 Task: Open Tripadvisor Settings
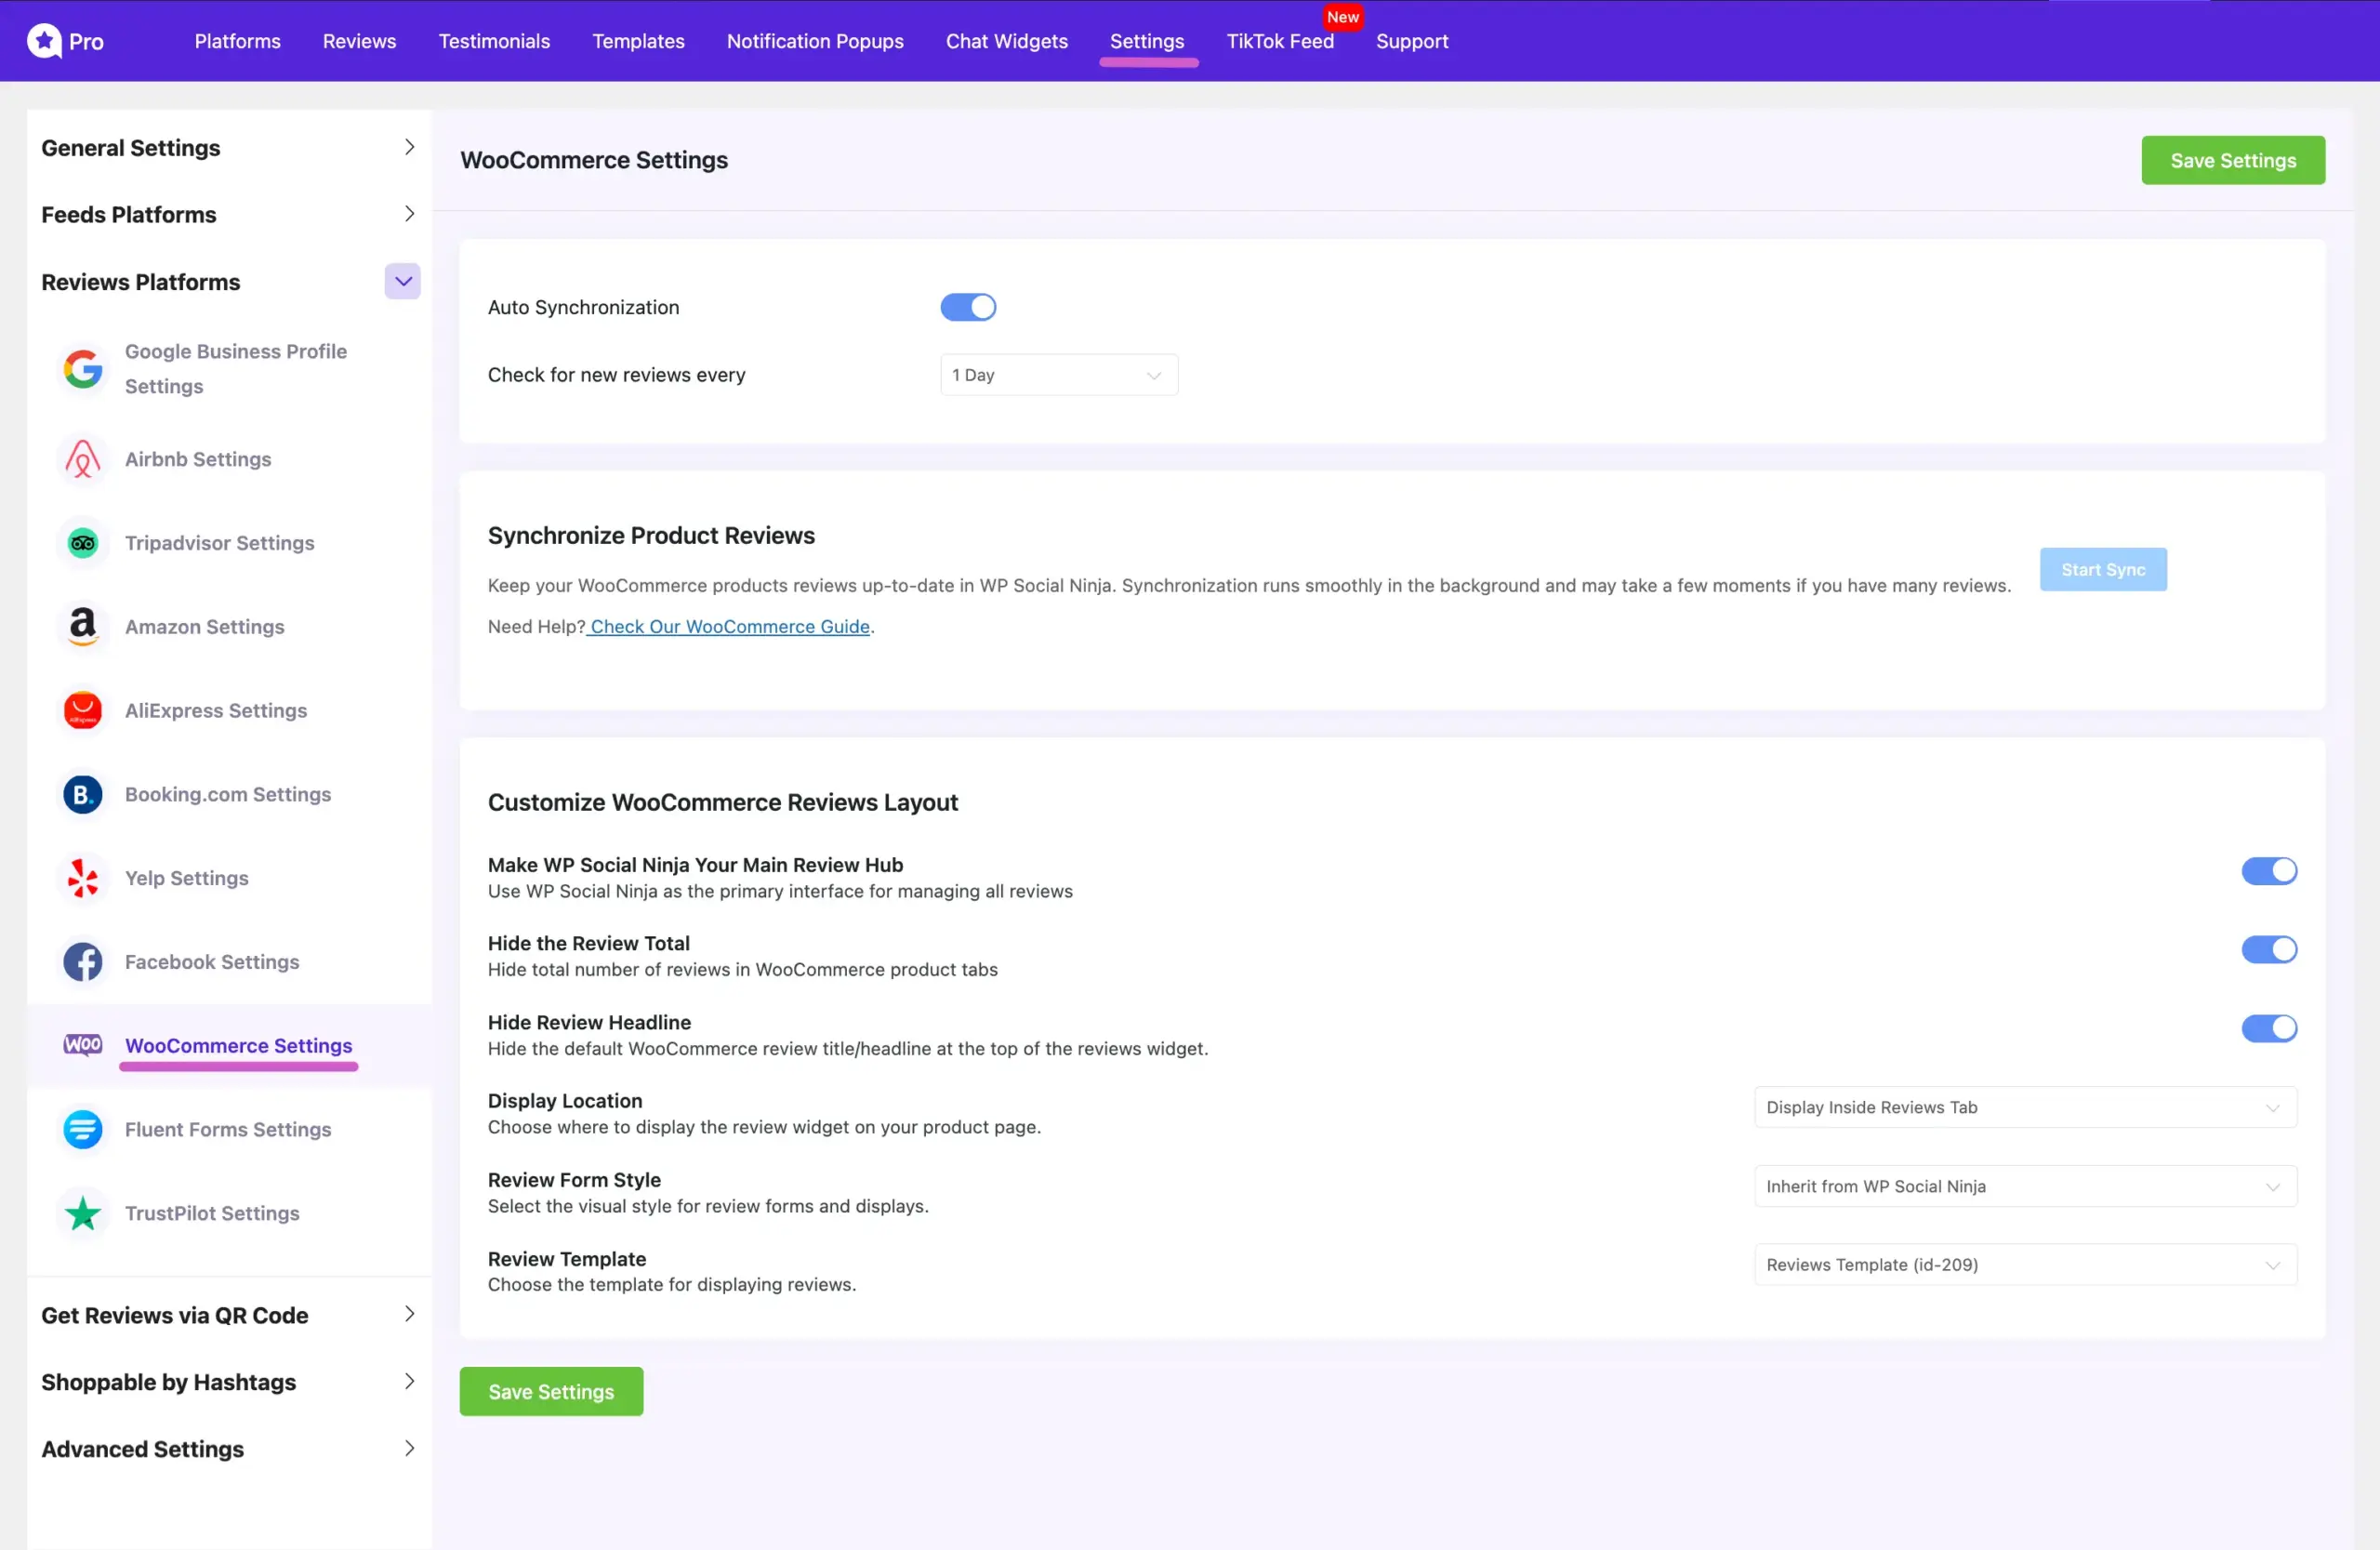pos(220,543)
